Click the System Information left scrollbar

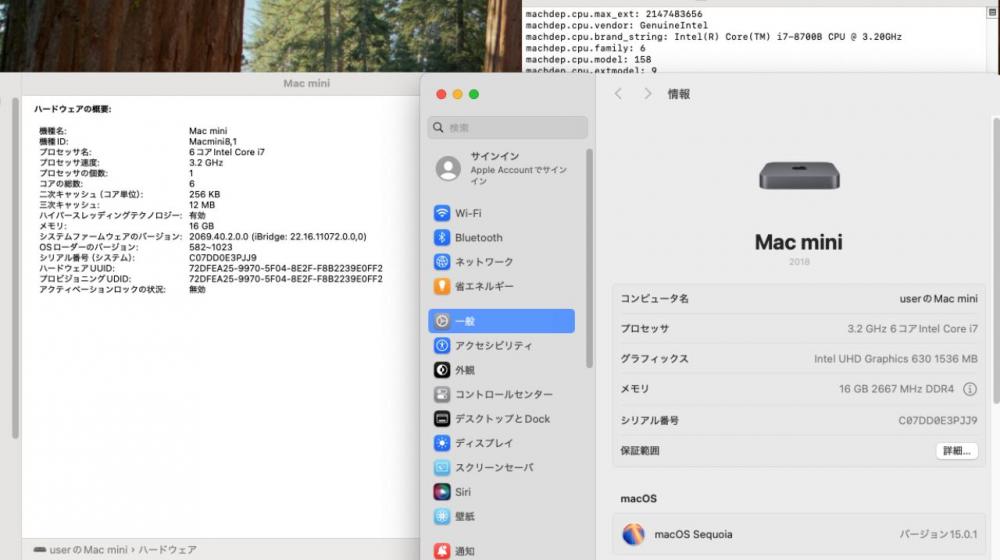[x=15, y=268]
